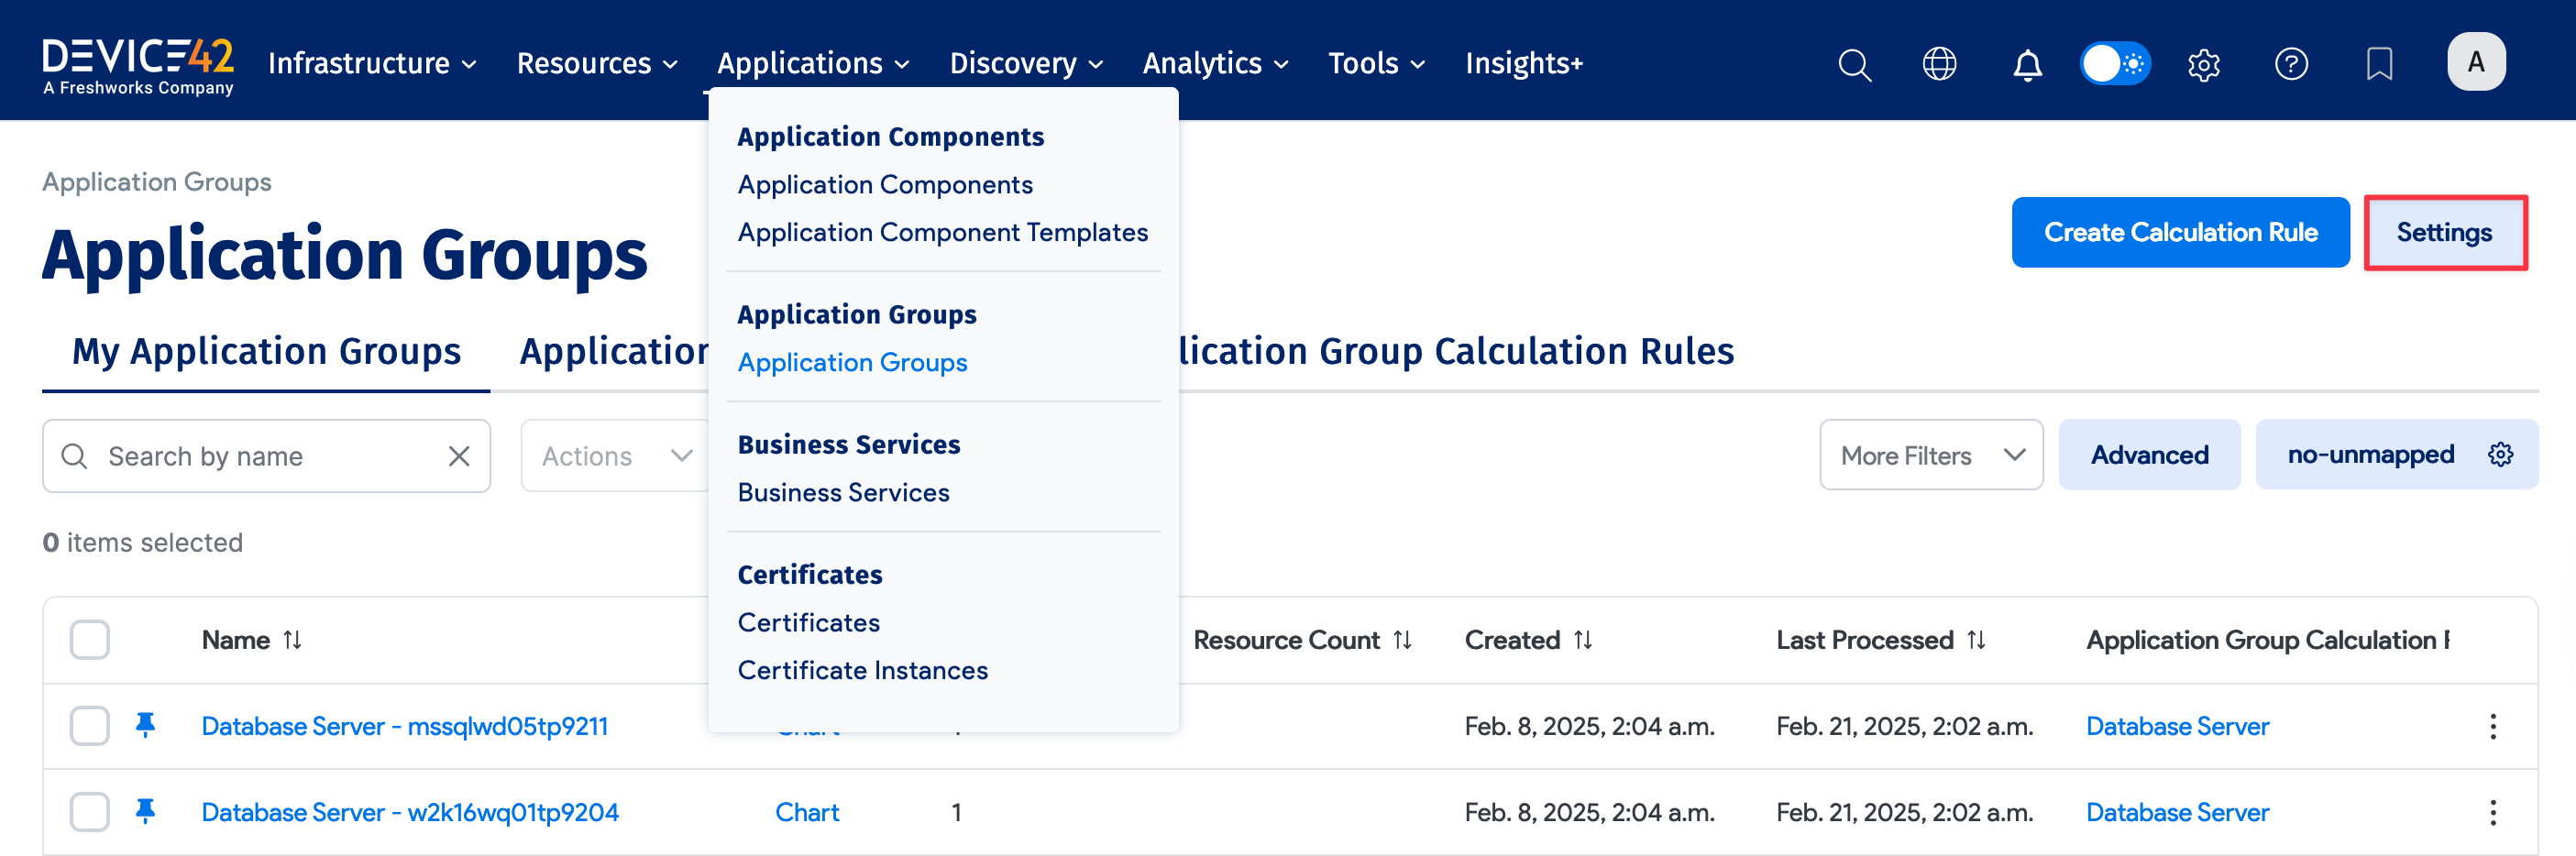Image resolution: width=2576 pixels, height=856 pixels.
Task: Open the notifications bell
Action: pos(2027,63)
